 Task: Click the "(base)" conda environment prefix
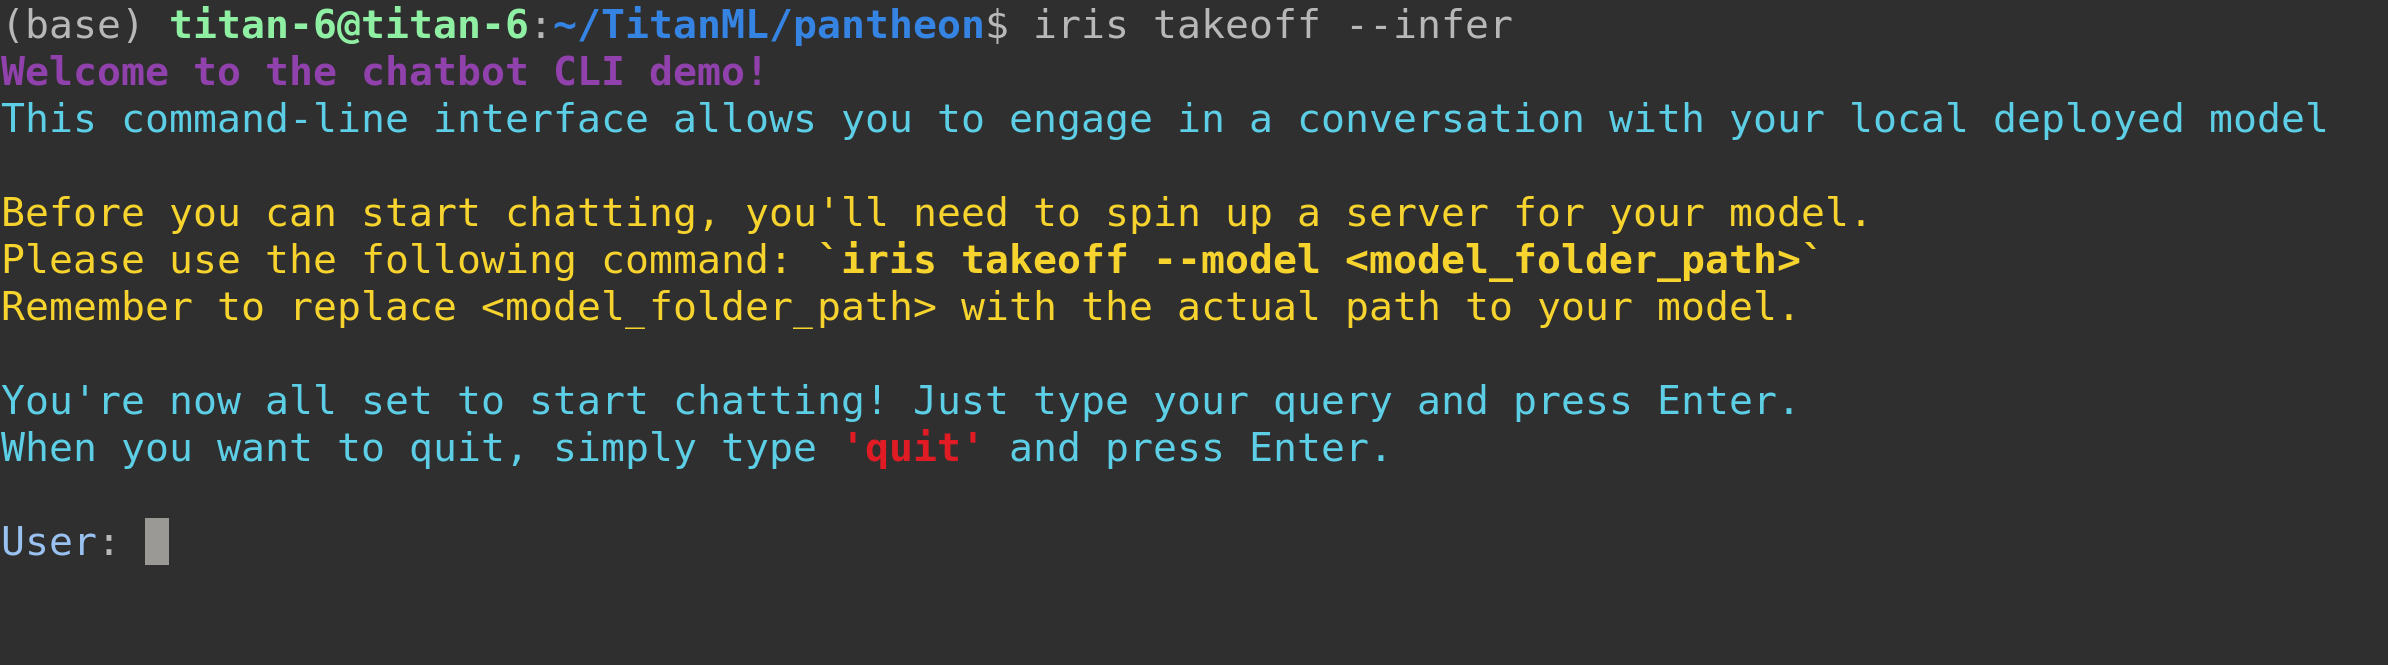point(73,25)
